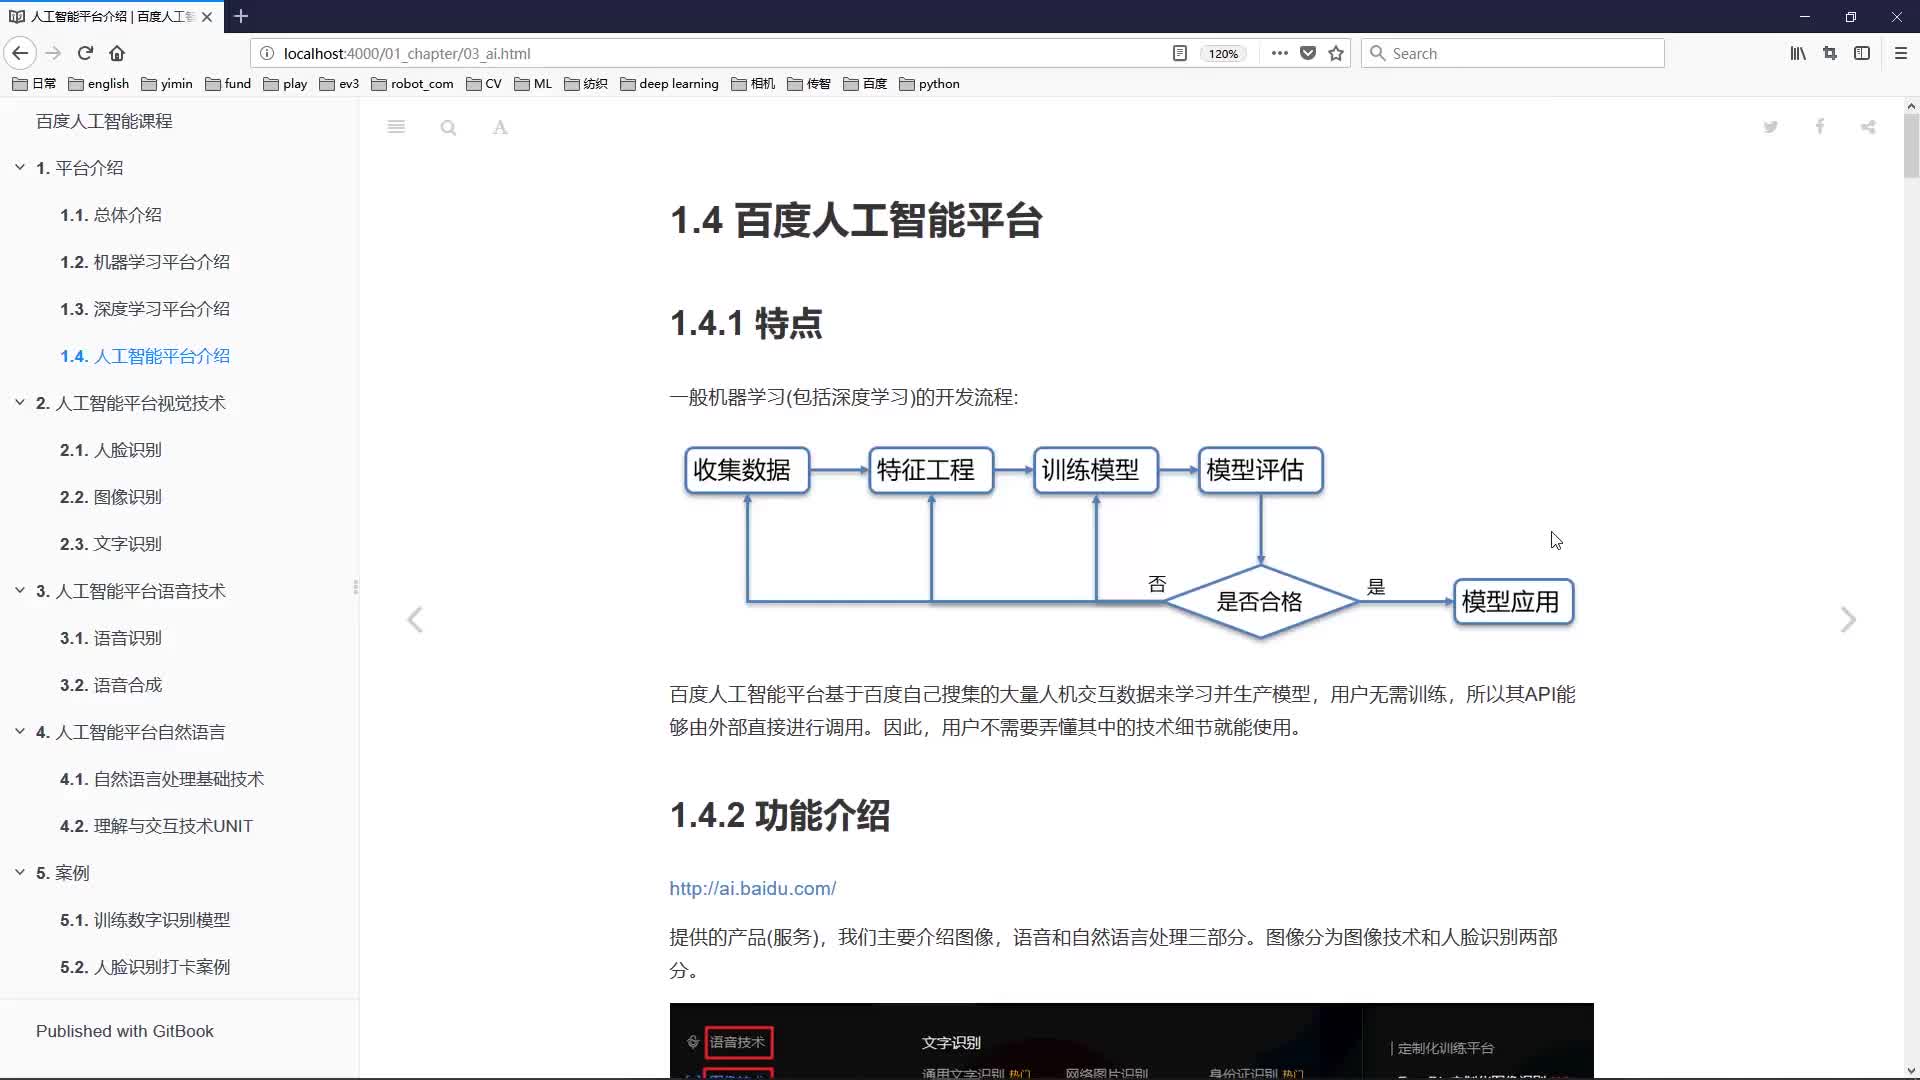Image resolution: width=1920 pixels, height=1080 pixels.
Task: Open the Firefox hamburger menu
Action: tap(1901, 53)
